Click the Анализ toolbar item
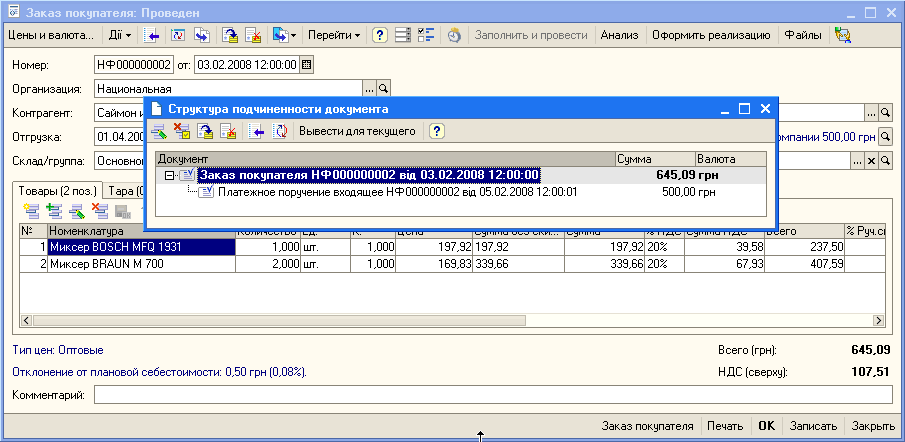Viewport: 905px width, 442px height. click(619, 35)
